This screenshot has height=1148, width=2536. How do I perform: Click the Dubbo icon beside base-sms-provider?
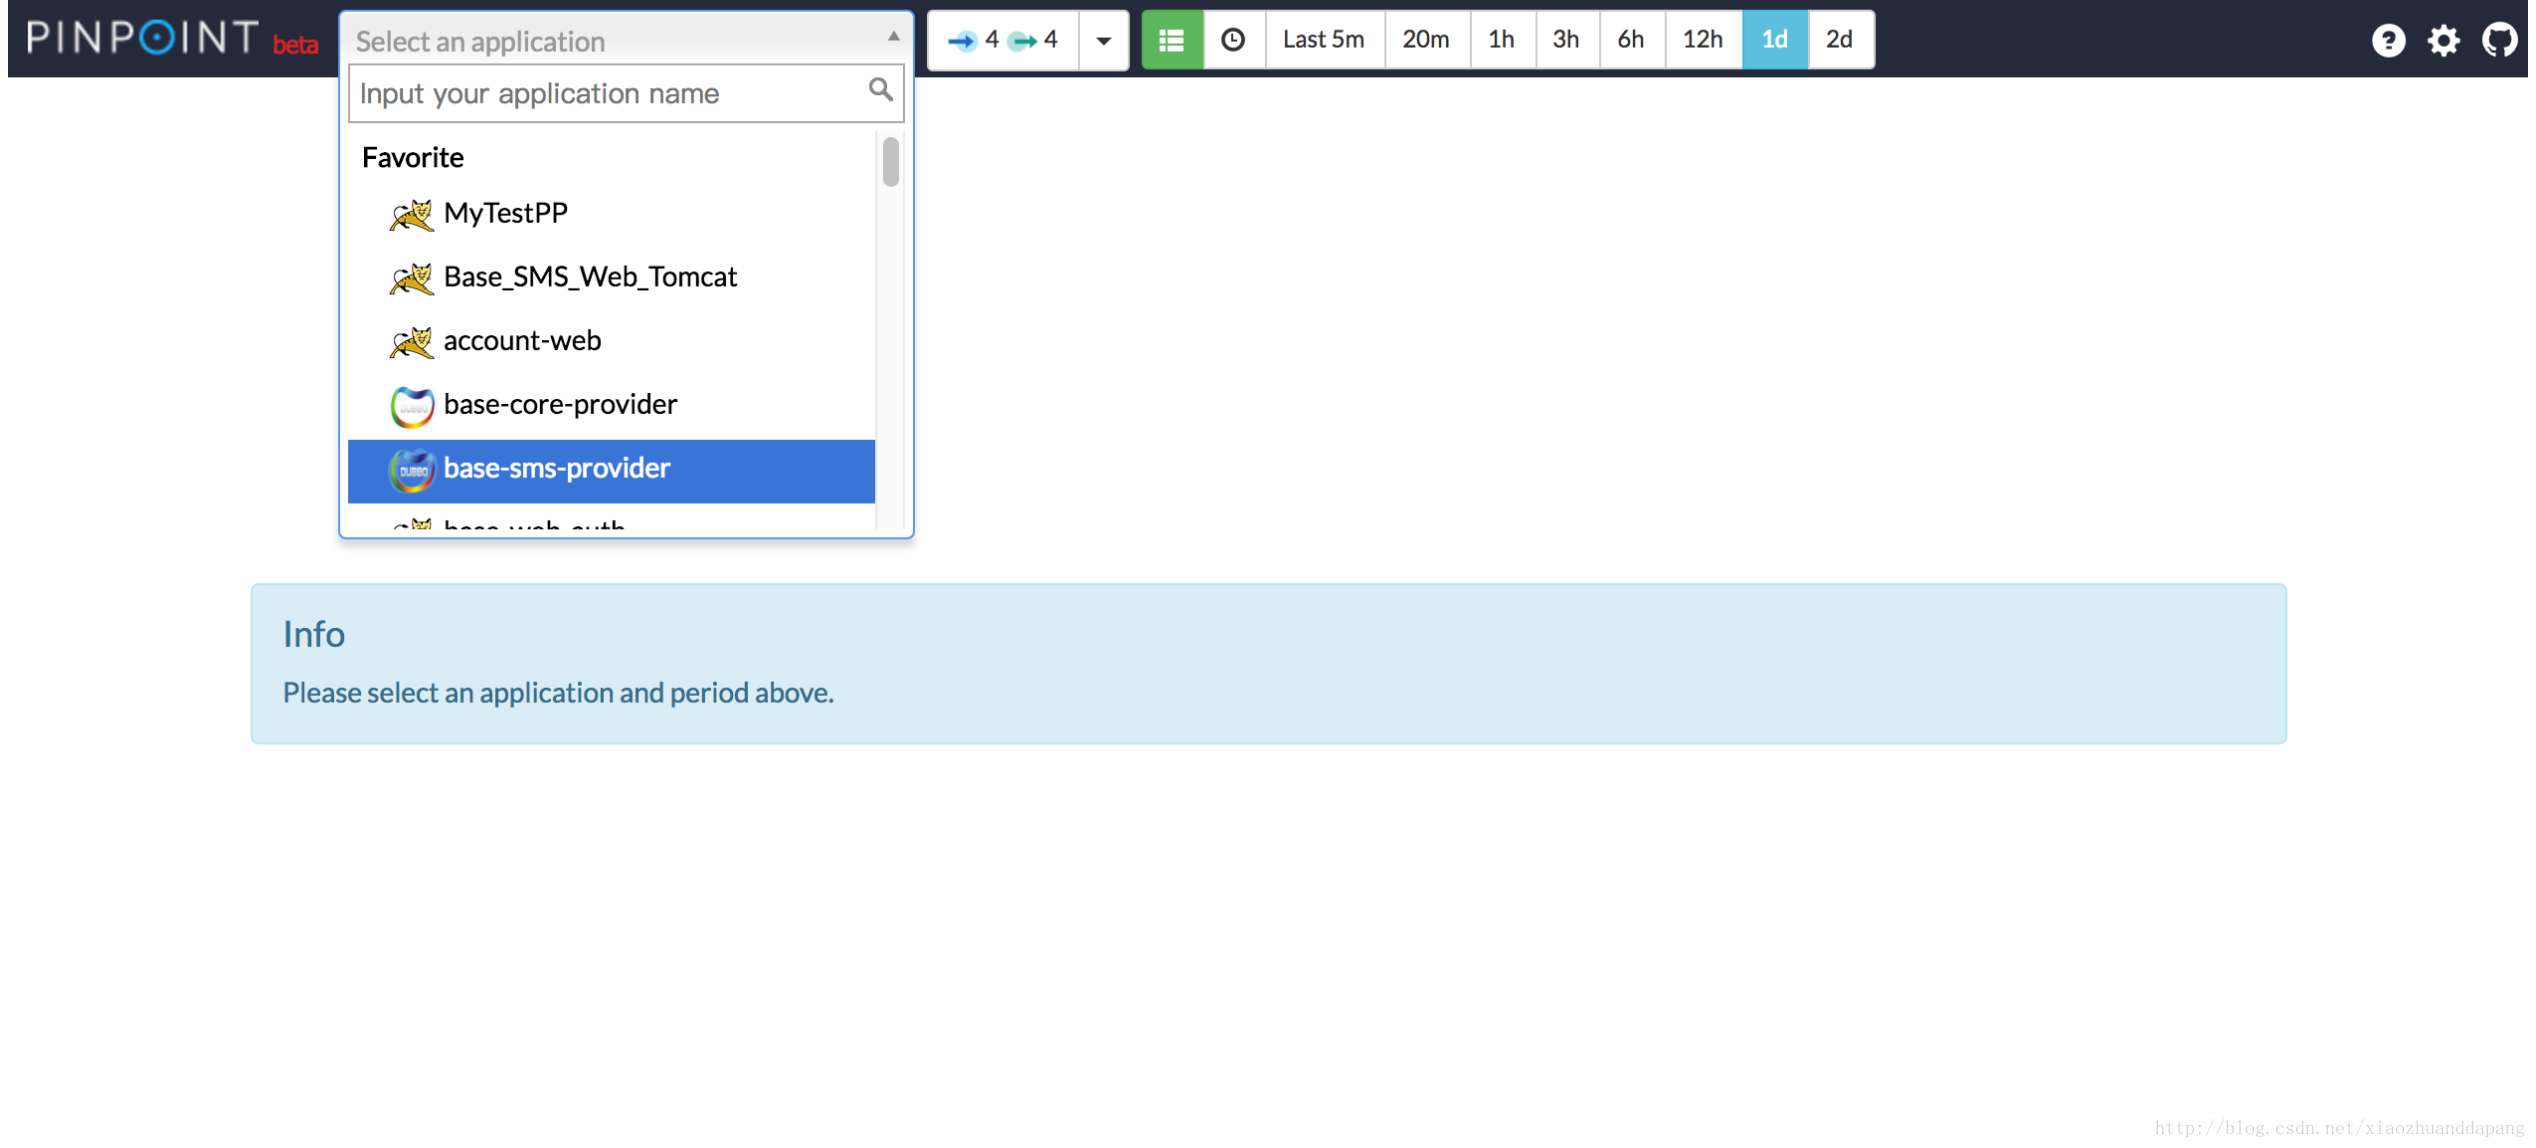click(x=411, y=470)
